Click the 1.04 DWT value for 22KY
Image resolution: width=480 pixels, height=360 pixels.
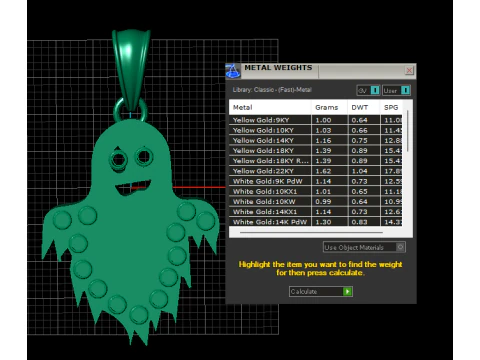coord(359,171)
